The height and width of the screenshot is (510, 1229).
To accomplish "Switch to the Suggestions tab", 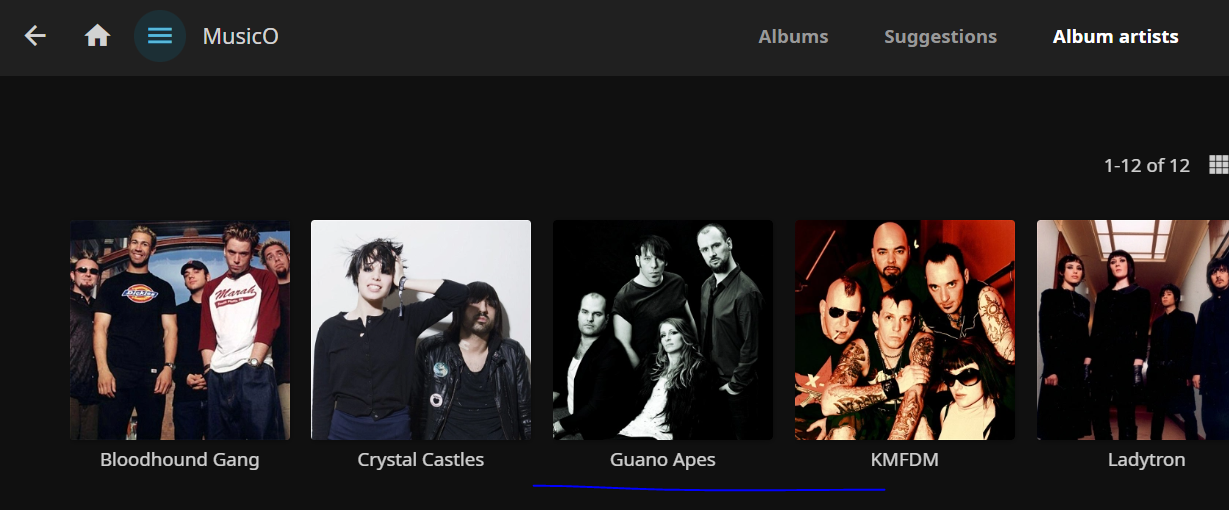I will pyautogui.click(x=940, y=37).
